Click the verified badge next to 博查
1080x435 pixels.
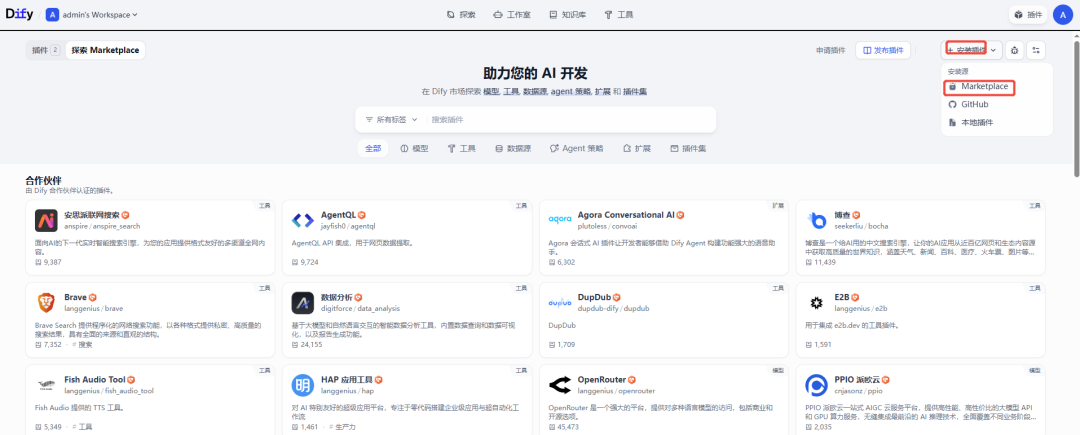[856, 215]
